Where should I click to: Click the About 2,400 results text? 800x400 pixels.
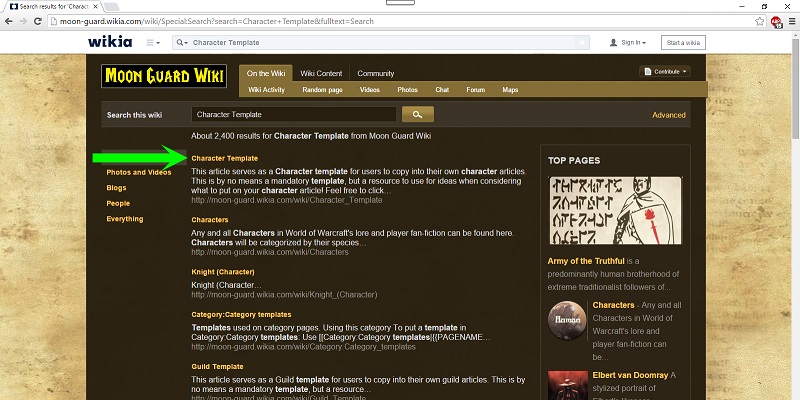(x=311, y=136)
